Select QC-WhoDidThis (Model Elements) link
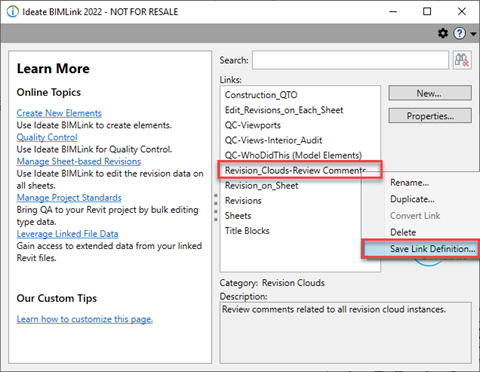Screen dimensions: 480x372 click(293, 155)
